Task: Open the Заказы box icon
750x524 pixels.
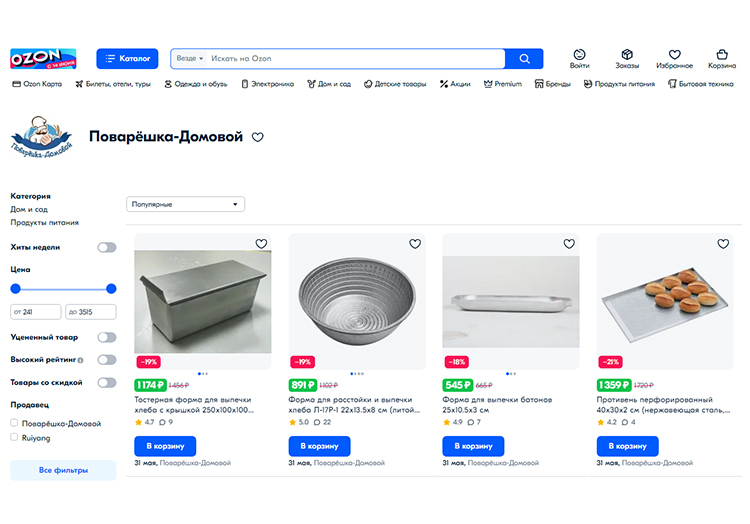Action: tap(627, 59)
